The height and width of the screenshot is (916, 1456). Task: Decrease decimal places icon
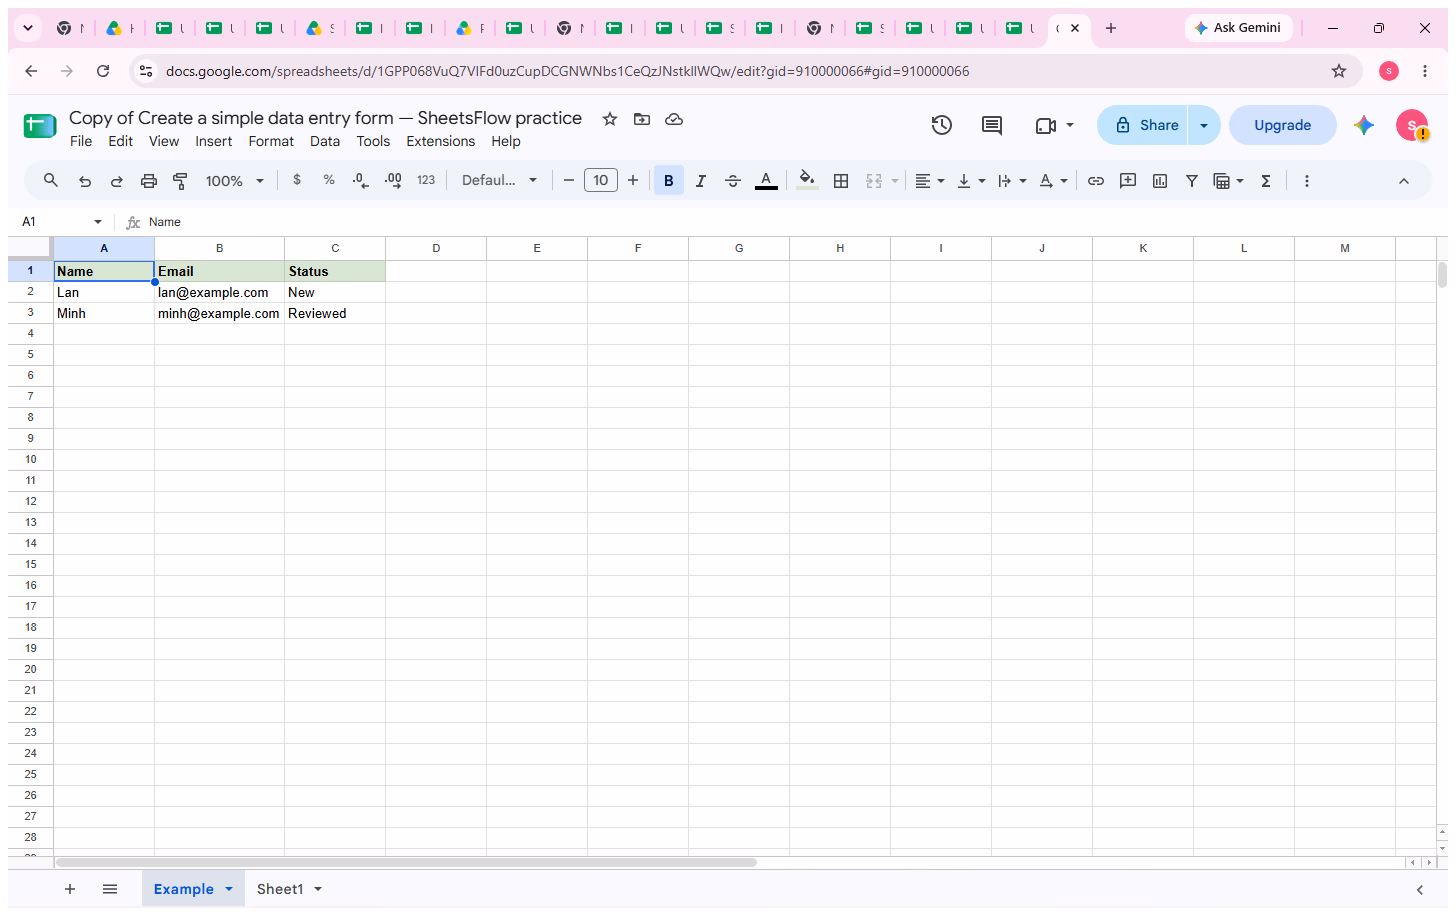point(361,180)
